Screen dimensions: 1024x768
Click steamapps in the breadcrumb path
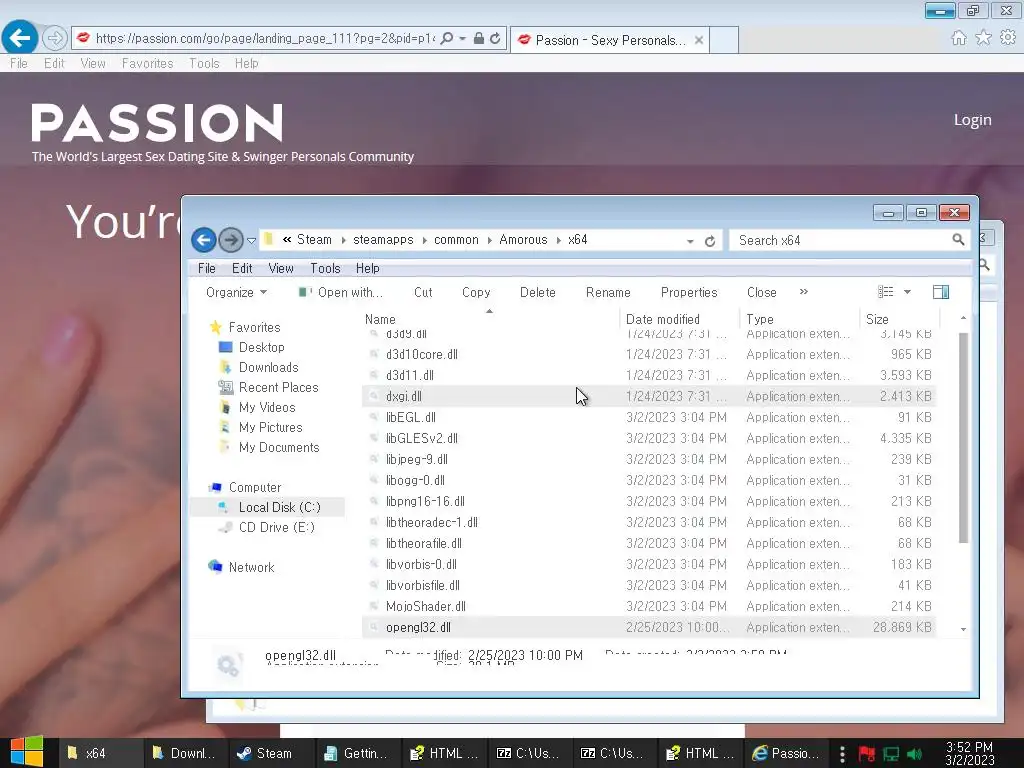coord(383,240)
